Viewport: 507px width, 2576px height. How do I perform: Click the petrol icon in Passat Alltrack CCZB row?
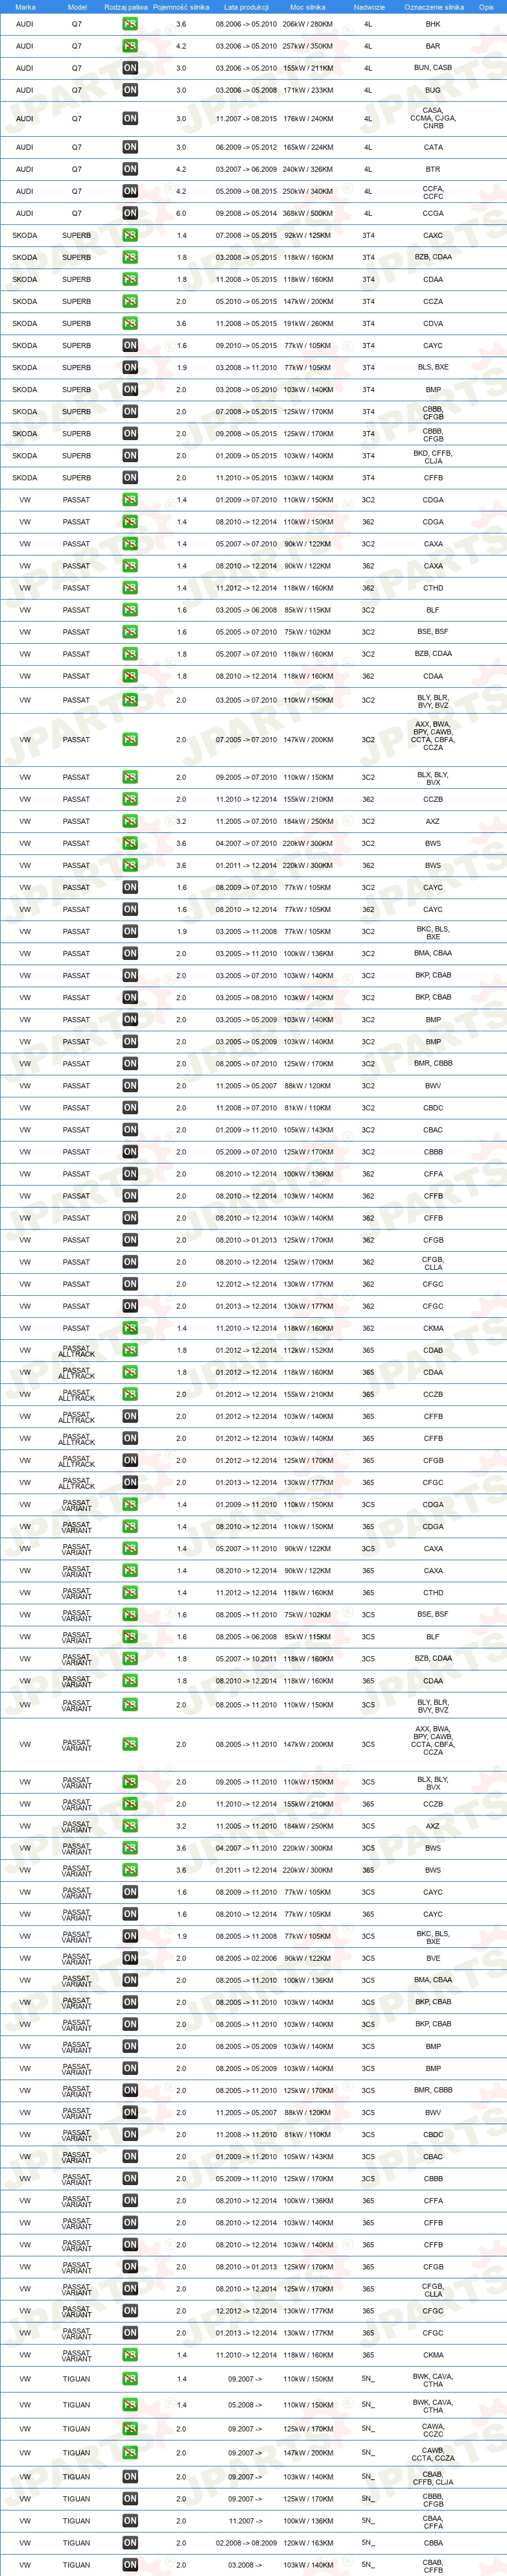click(130, 1394)
